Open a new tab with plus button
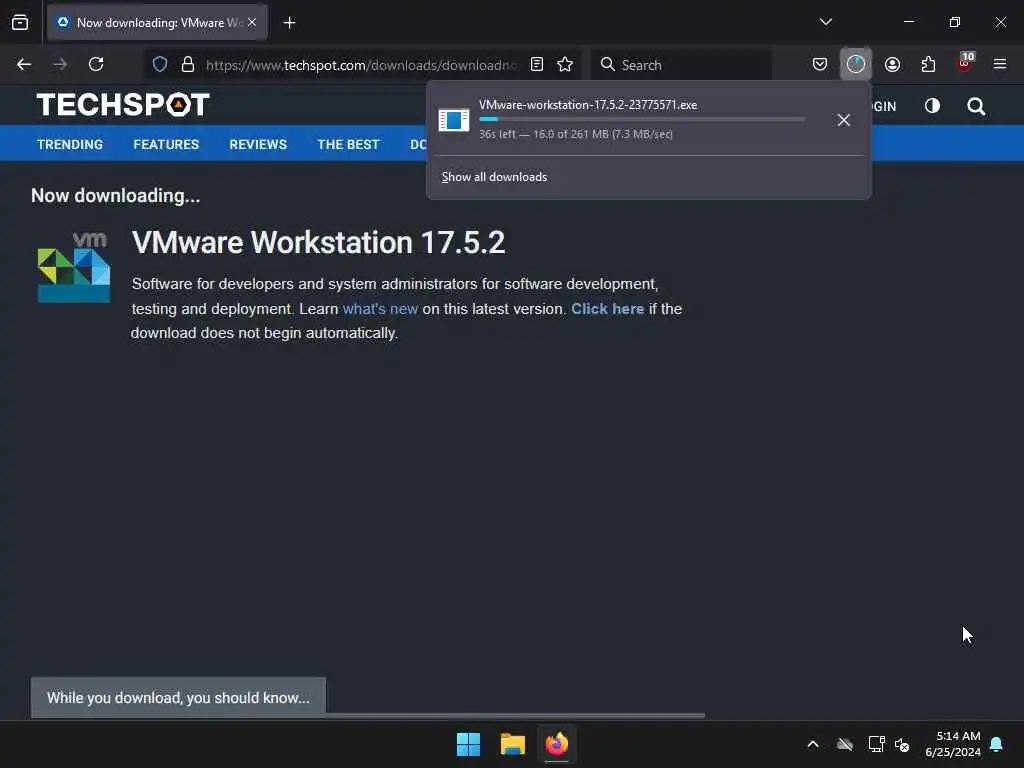This screenshot has height=768, width=1024. coord(289,23)
